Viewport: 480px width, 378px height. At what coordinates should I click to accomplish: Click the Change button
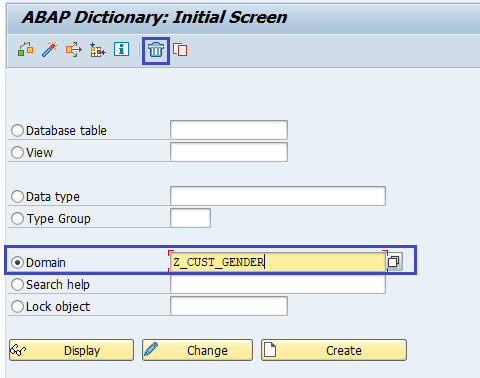(x=197, y=350)
